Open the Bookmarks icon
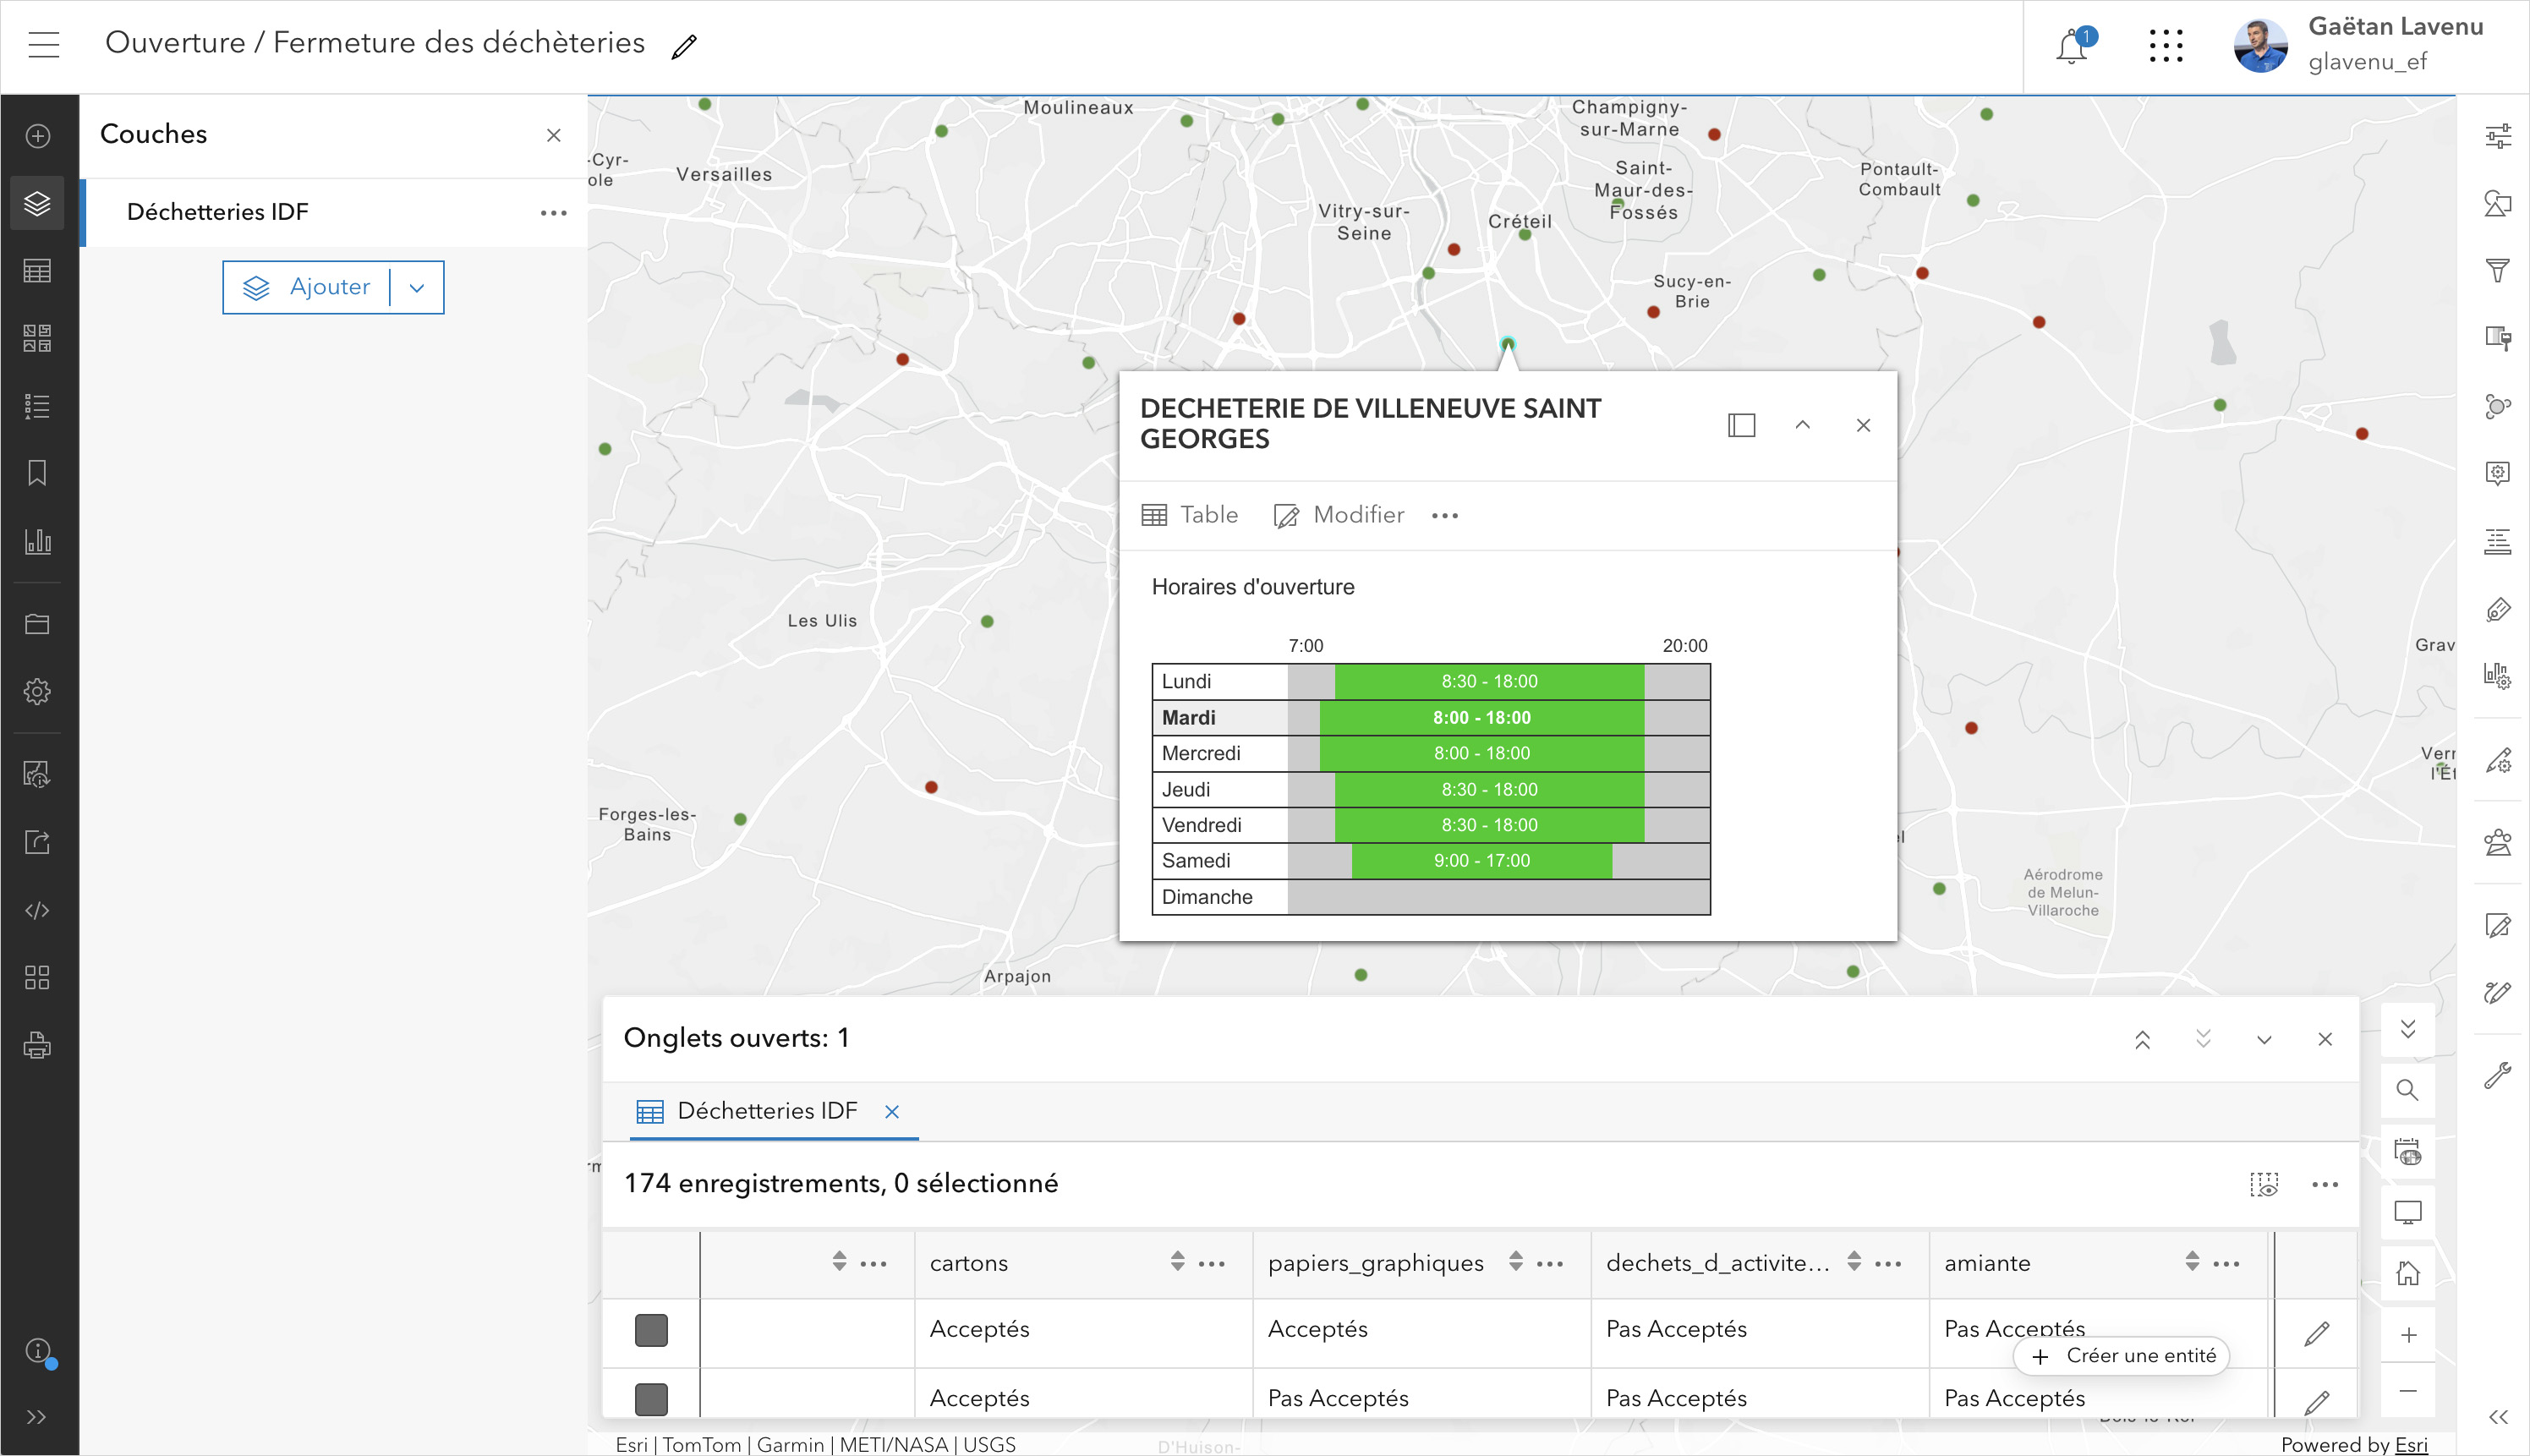 pyautogui.click(x=38, y=473)
